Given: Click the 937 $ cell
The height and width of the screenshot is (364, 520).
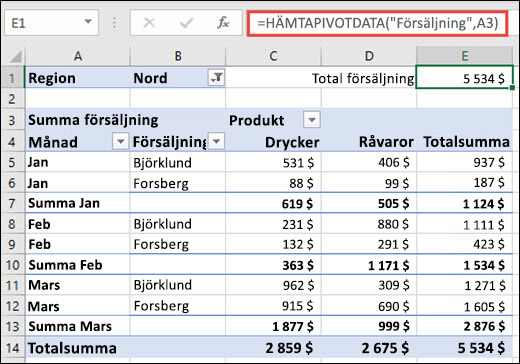Looking at the screenshot, I should point(465,162).
